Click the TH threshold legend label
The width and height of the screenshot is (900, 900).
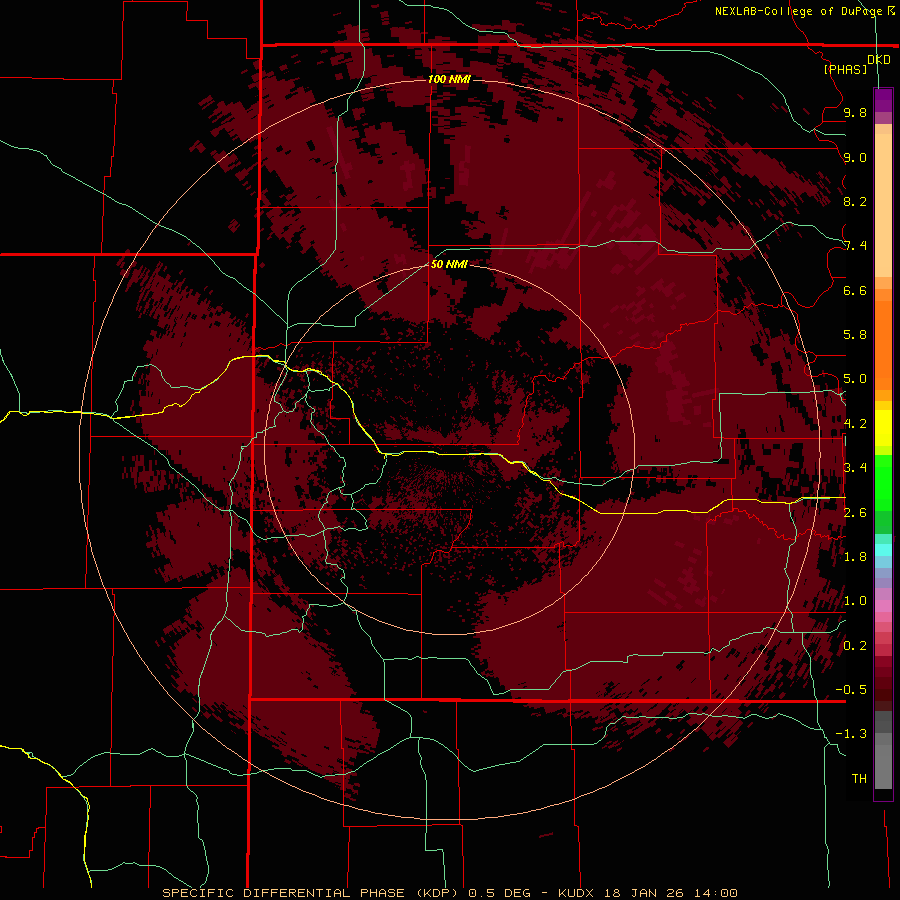[859, 779]
